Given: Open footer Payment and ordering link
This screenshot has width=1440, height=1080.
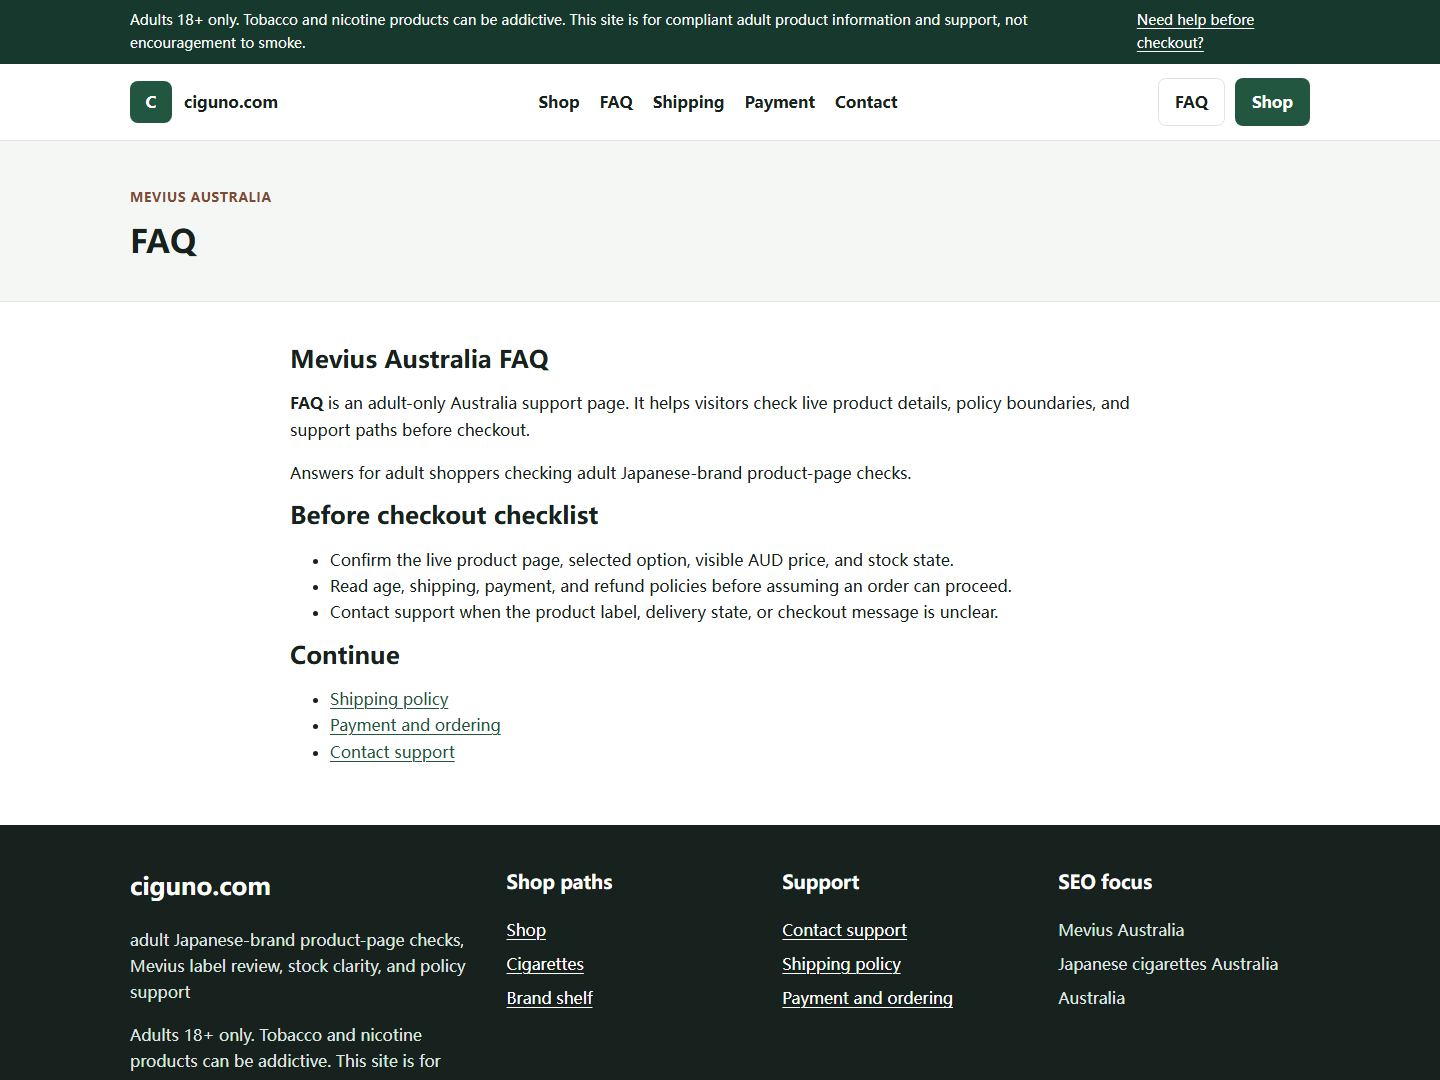Looking at the screenshot, I should tap(867, 998).
